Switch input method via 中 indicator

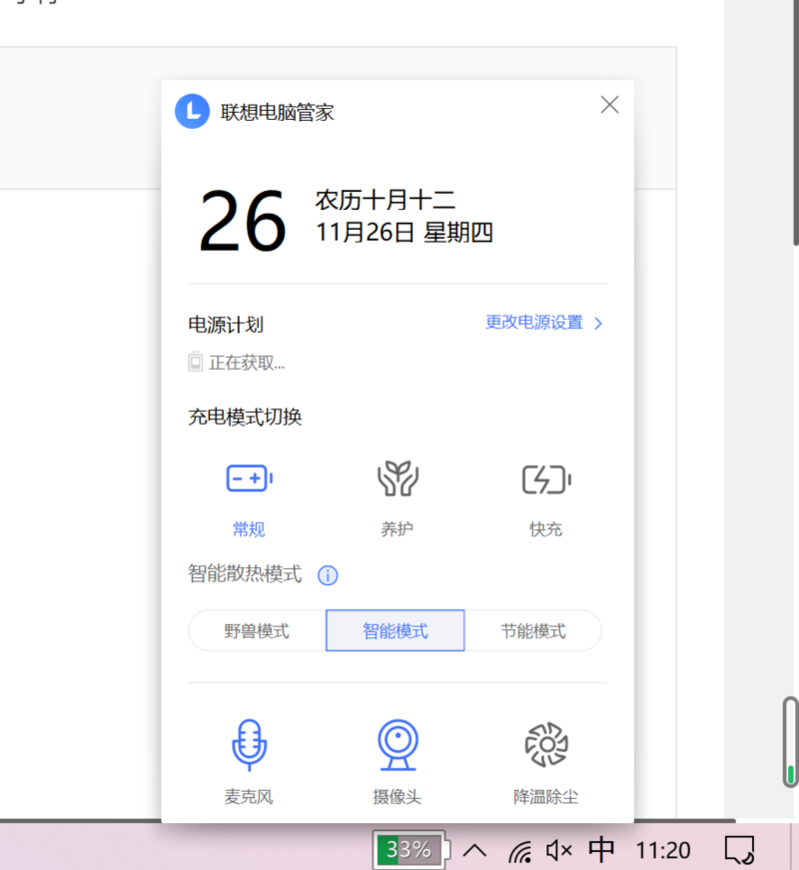pos(601,850)
